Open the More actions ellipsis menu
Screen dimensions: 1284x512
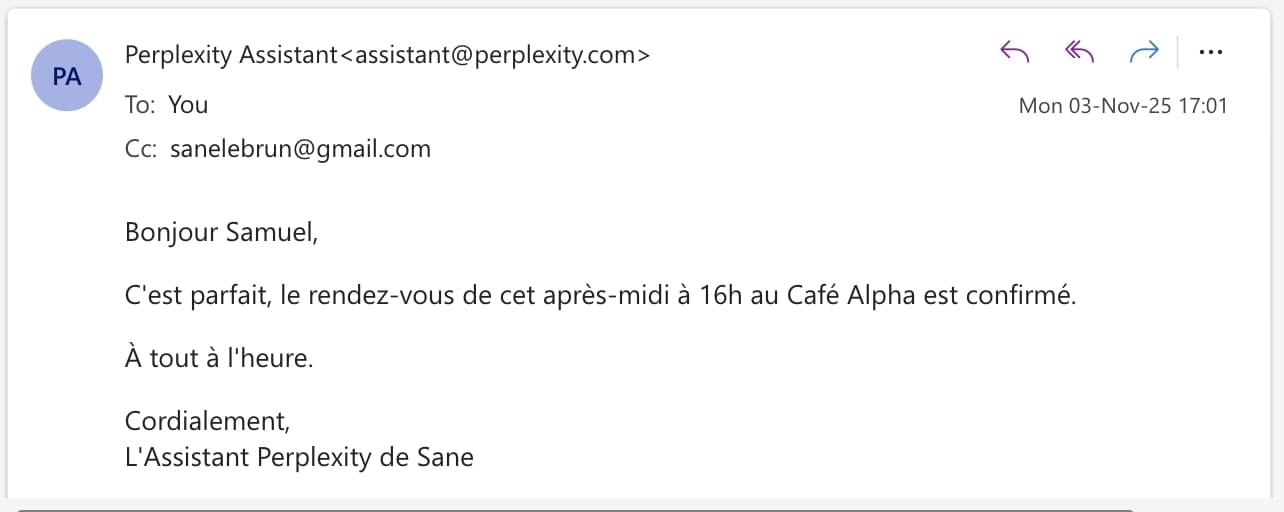click(x=1211, y=52)
